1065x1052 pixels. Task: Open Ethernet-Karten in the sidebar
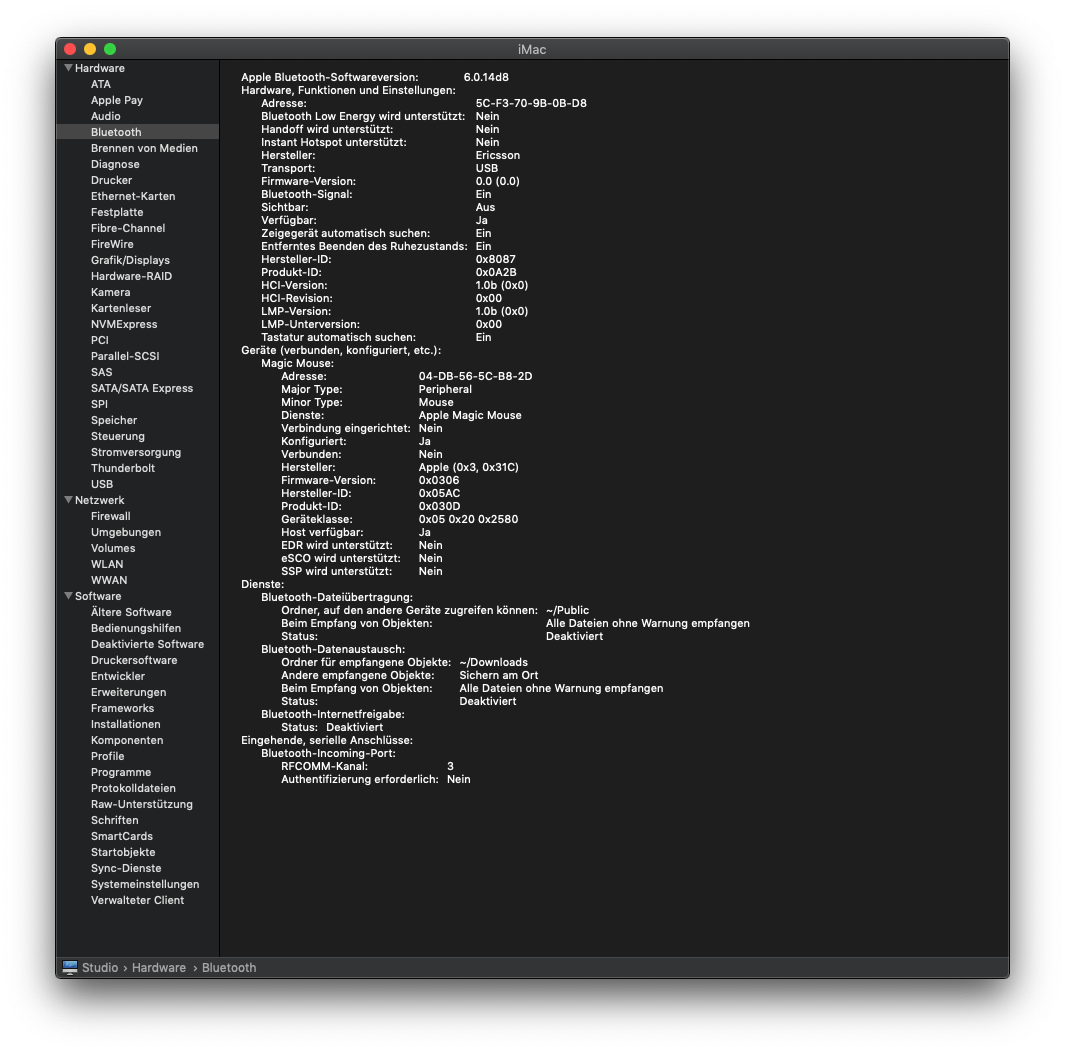pyautogui.click(x=133, y=196)
